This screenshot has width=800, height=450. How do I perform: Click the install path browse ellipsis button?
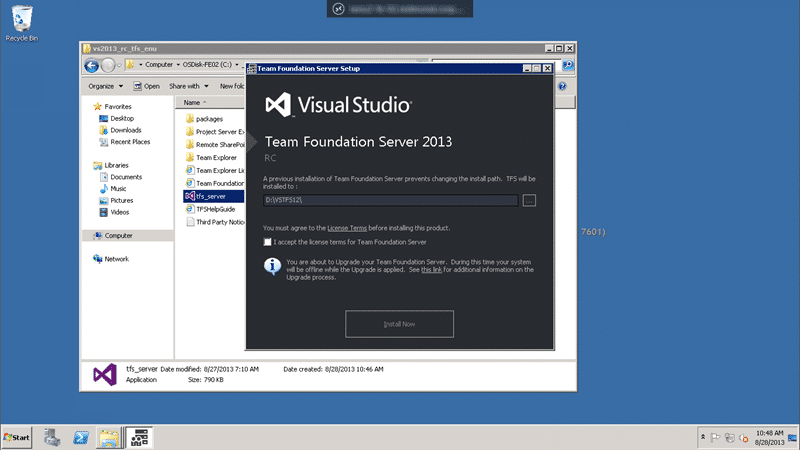(x=529, y=201)
